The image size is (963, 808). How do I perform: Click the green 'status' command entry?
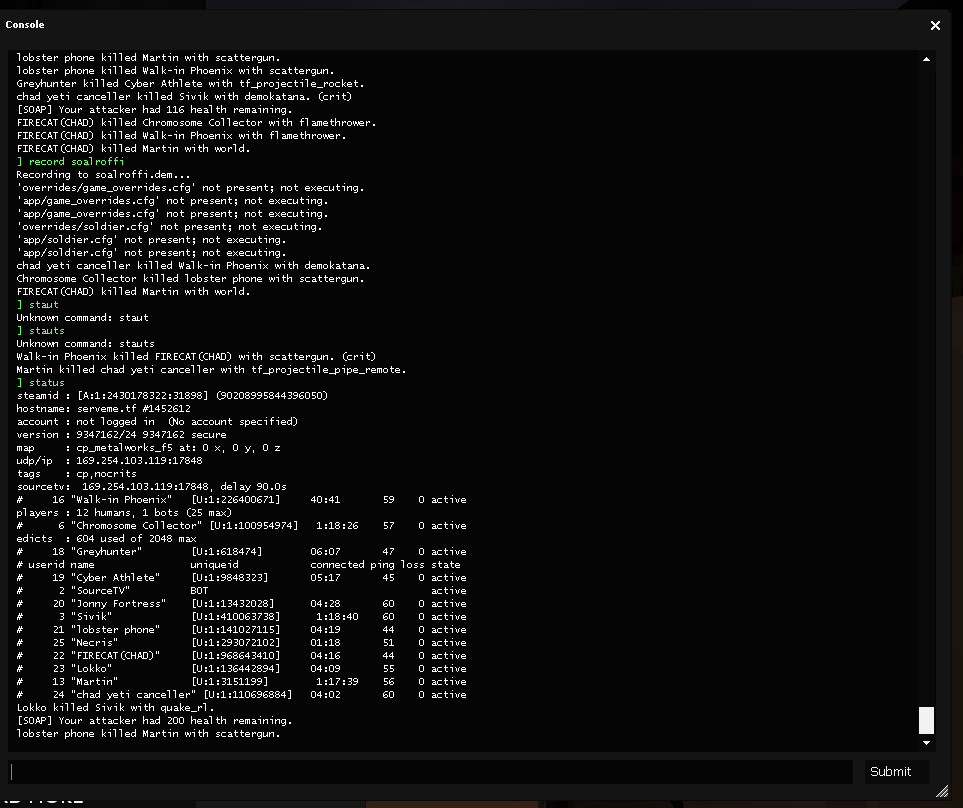pyautogui.click(x=46, y=382)
